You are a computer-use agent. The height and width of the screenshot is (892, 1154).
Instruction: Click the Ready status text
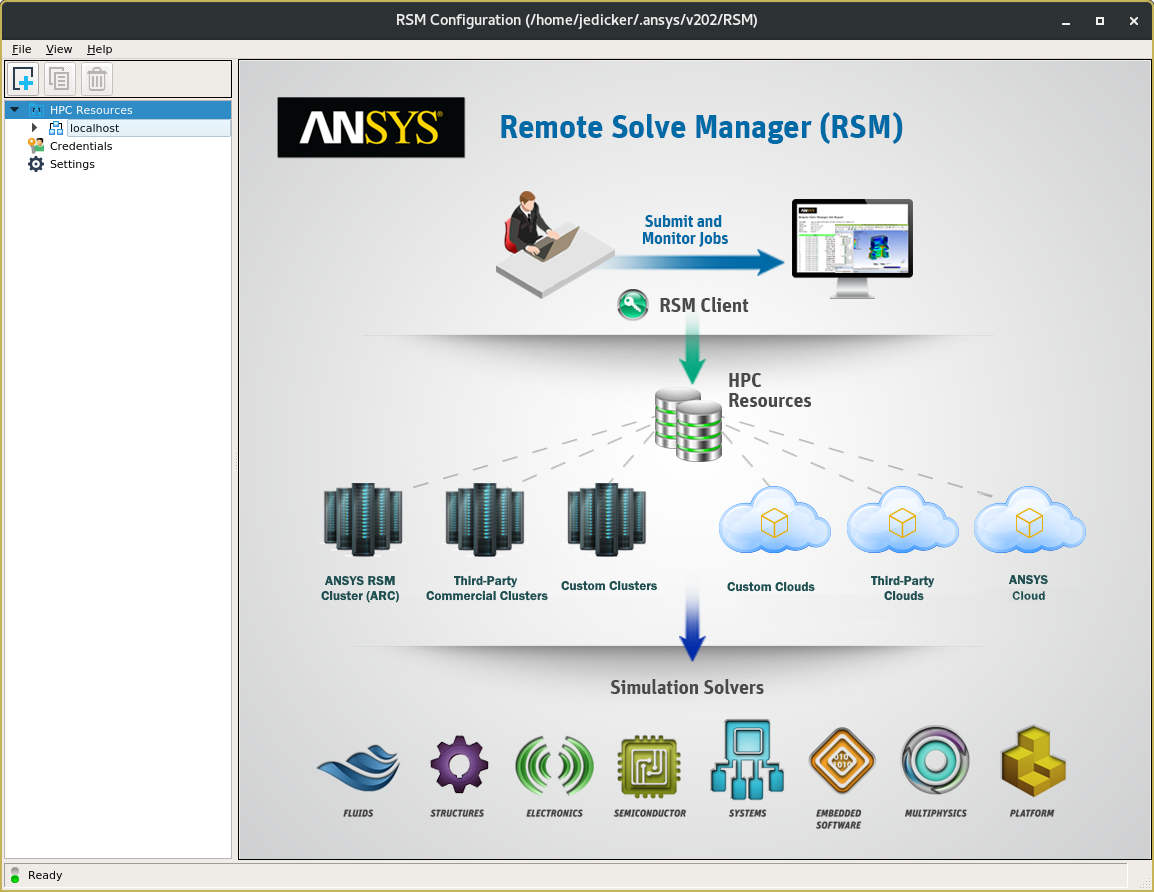(x=45, y=875)
